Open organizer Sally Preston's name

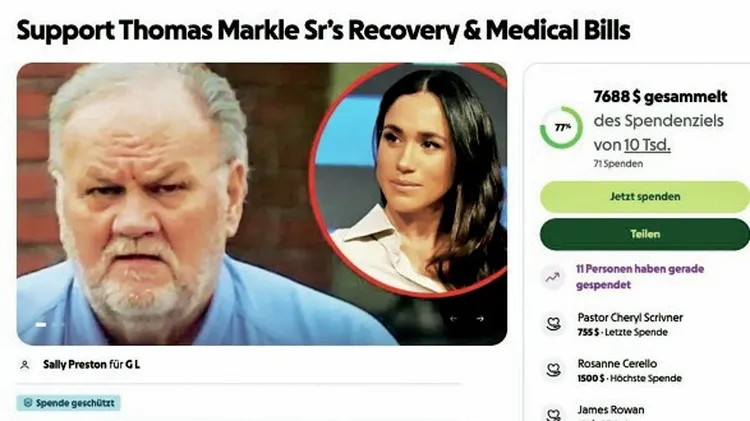(75, 365)
